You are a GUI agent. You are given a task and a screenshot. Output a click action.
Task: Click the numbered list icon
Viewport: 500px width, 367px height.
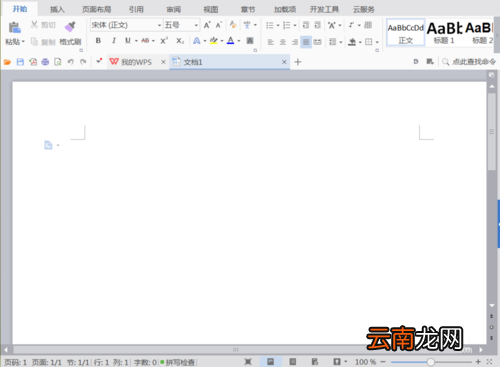(286, 25)
